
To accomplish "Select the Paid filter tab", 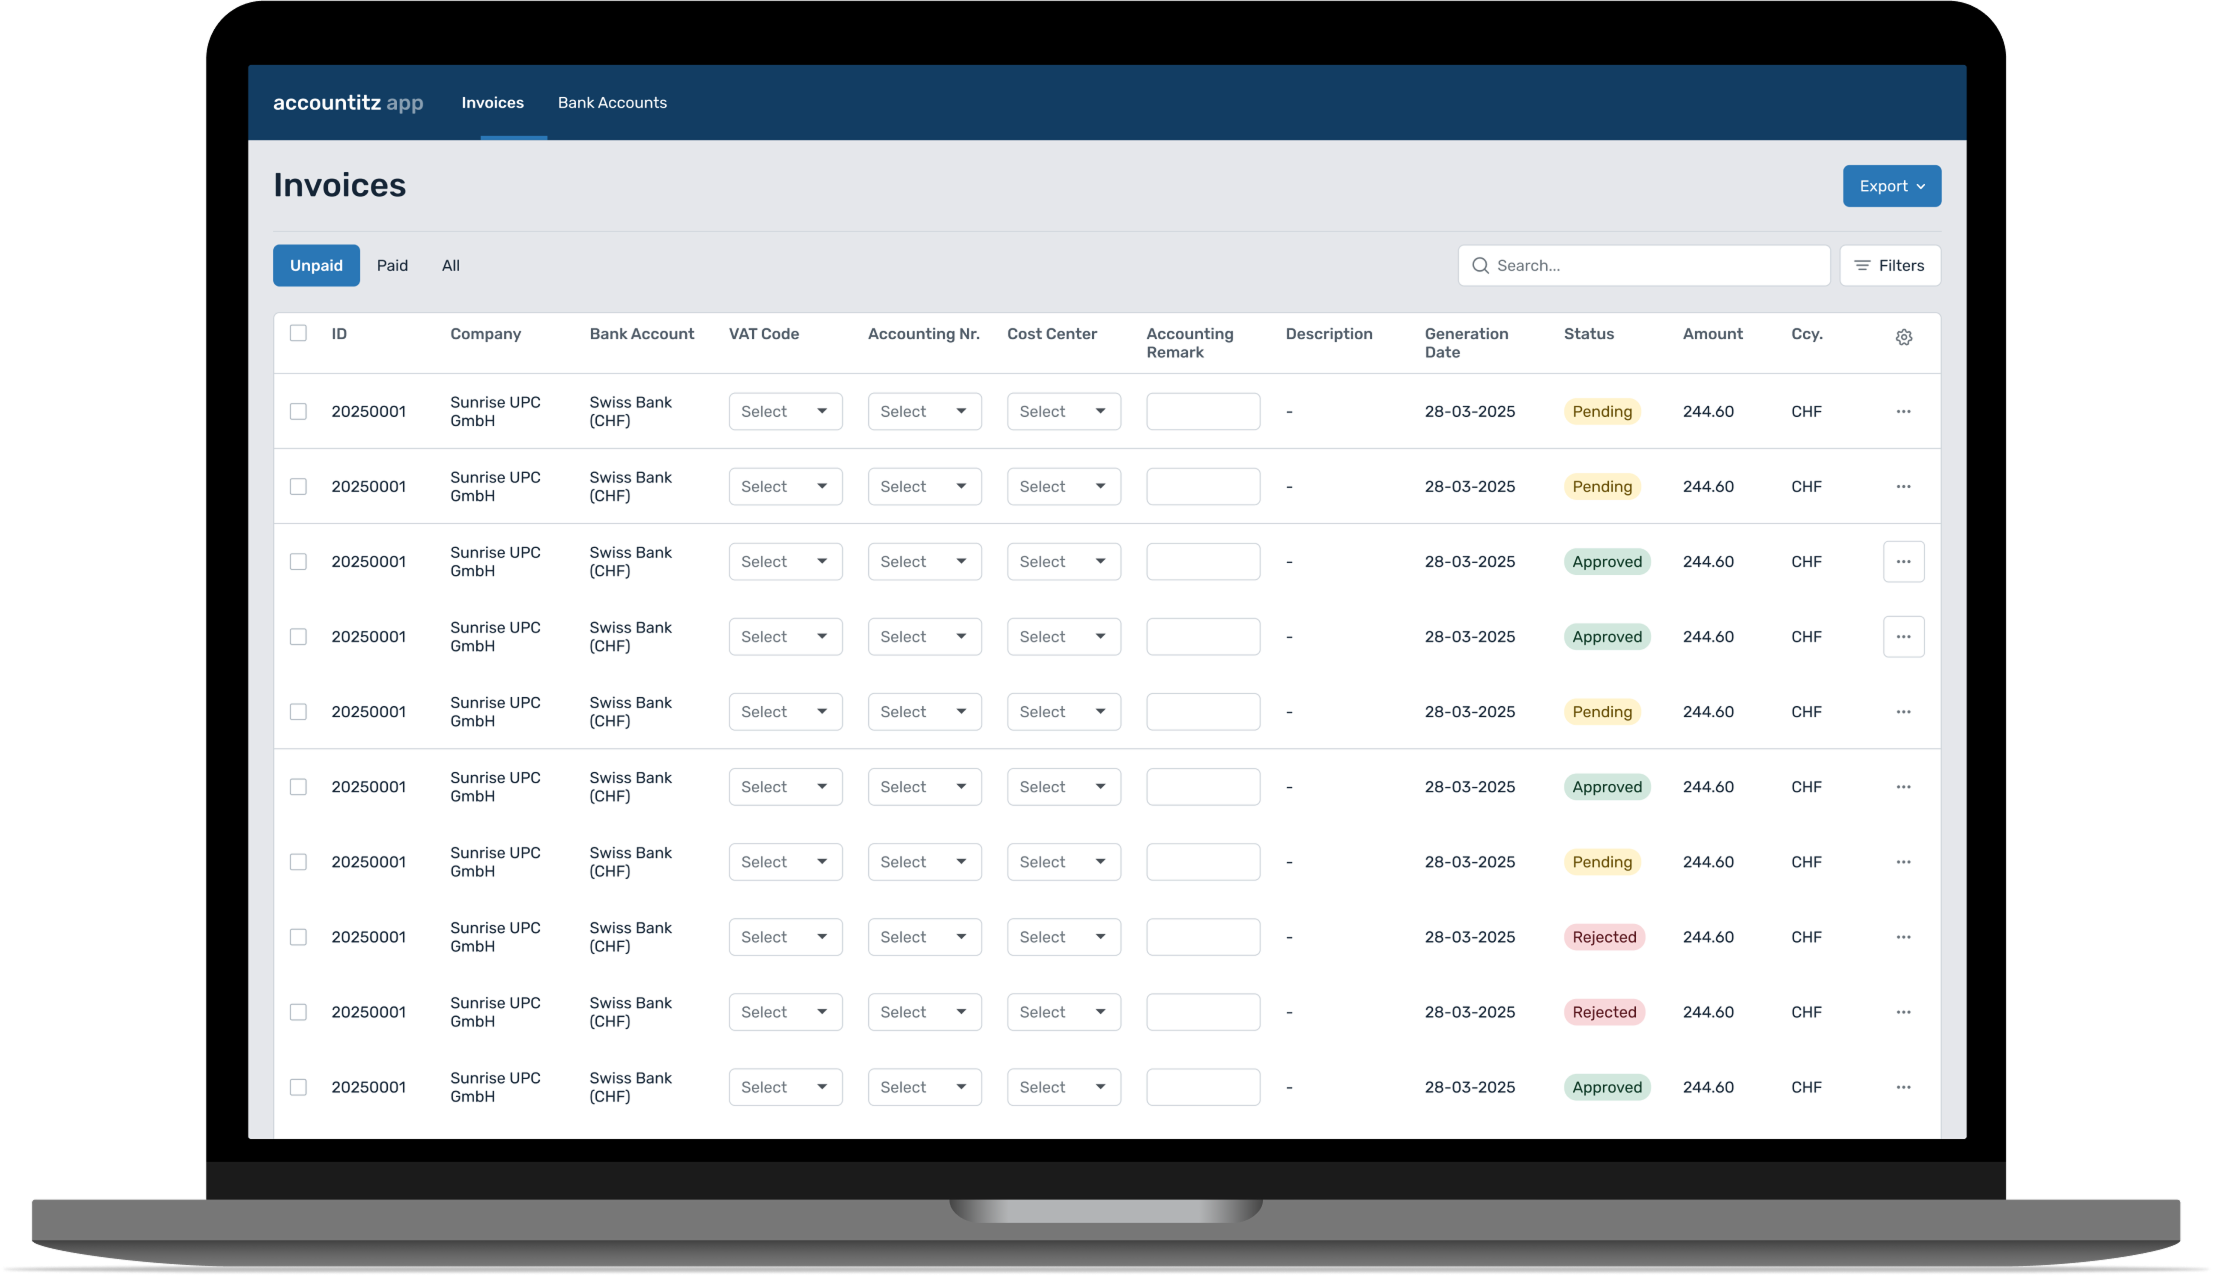I will click(392, 266).
